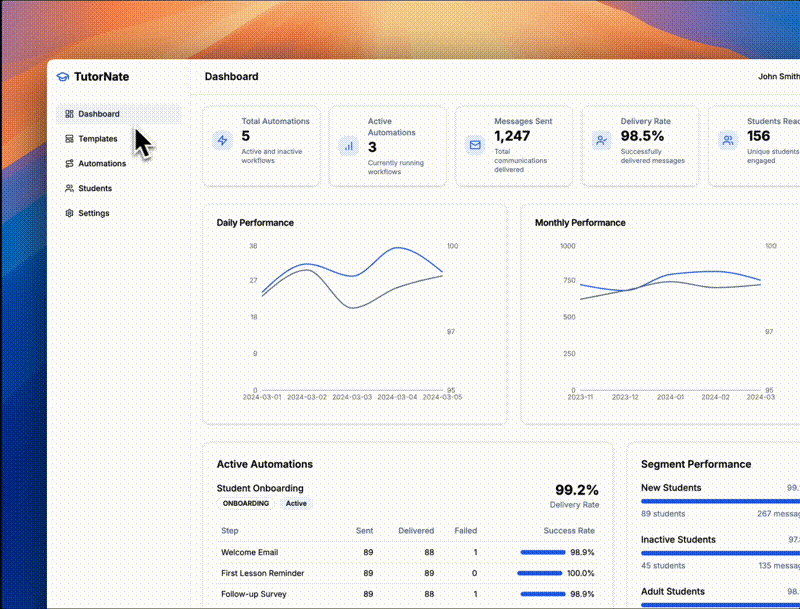Click the TutorNate brand name
The width and height of the screenshot is (800, 609).
(x=102, y=77)
